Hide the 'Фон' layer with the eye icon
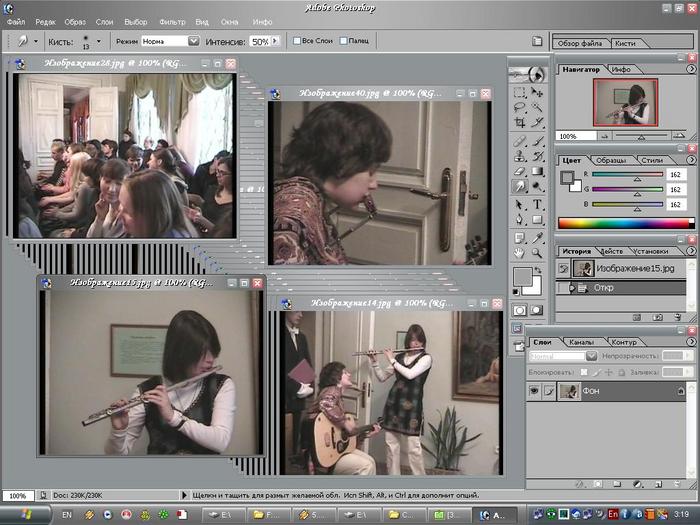This screenshot has height=525, width=700. pos(534,391)
